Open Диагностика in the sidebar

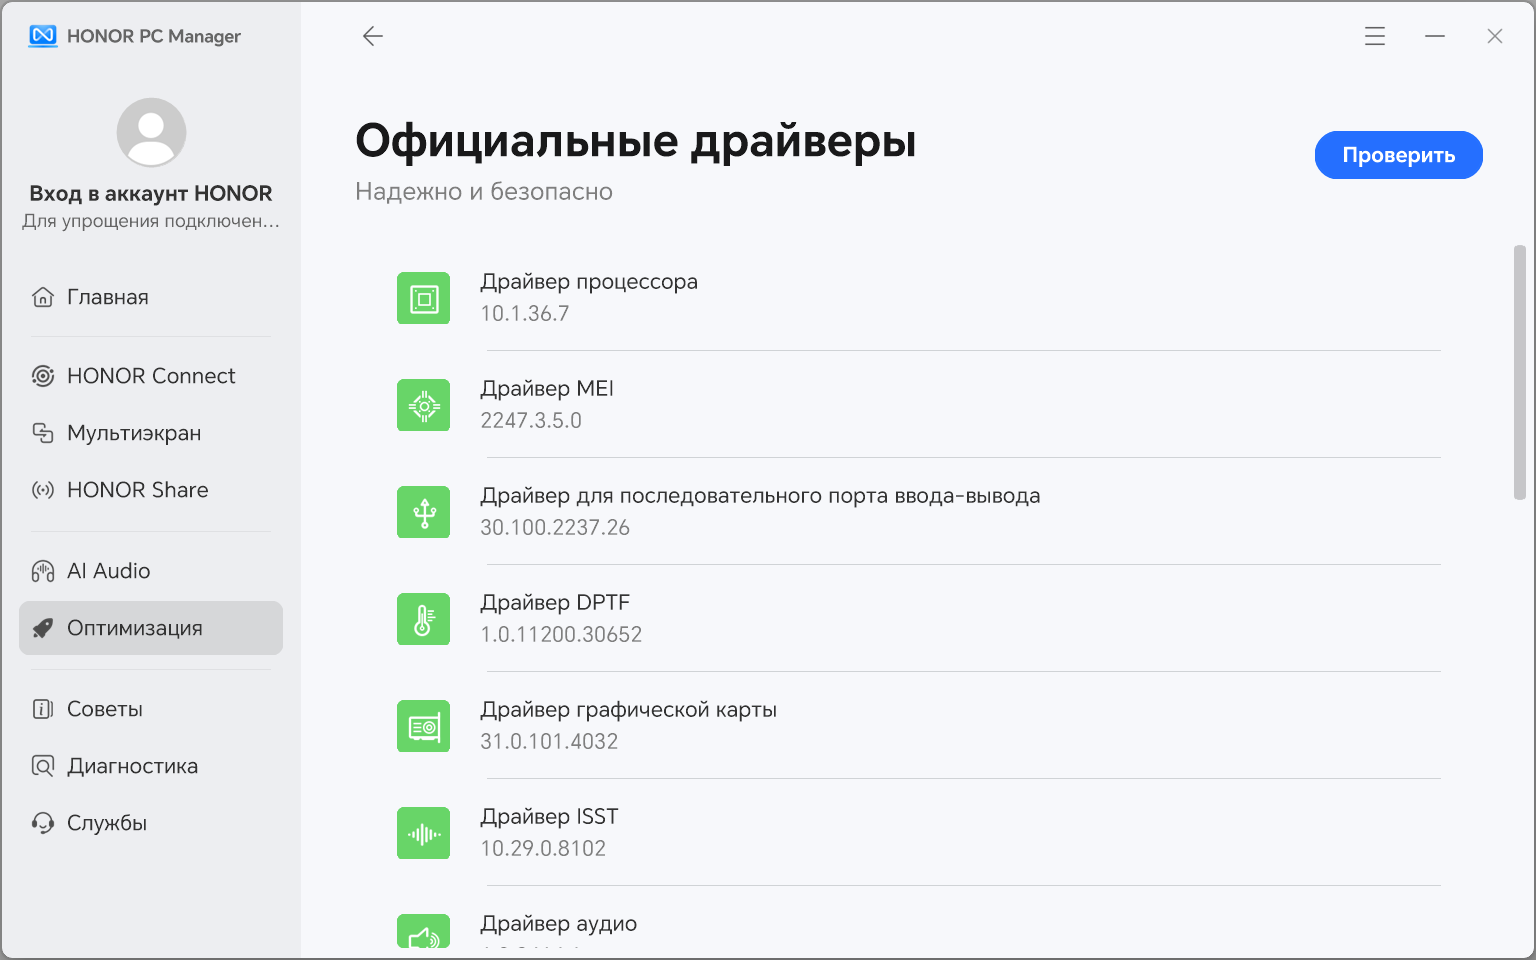pos(132,766)
